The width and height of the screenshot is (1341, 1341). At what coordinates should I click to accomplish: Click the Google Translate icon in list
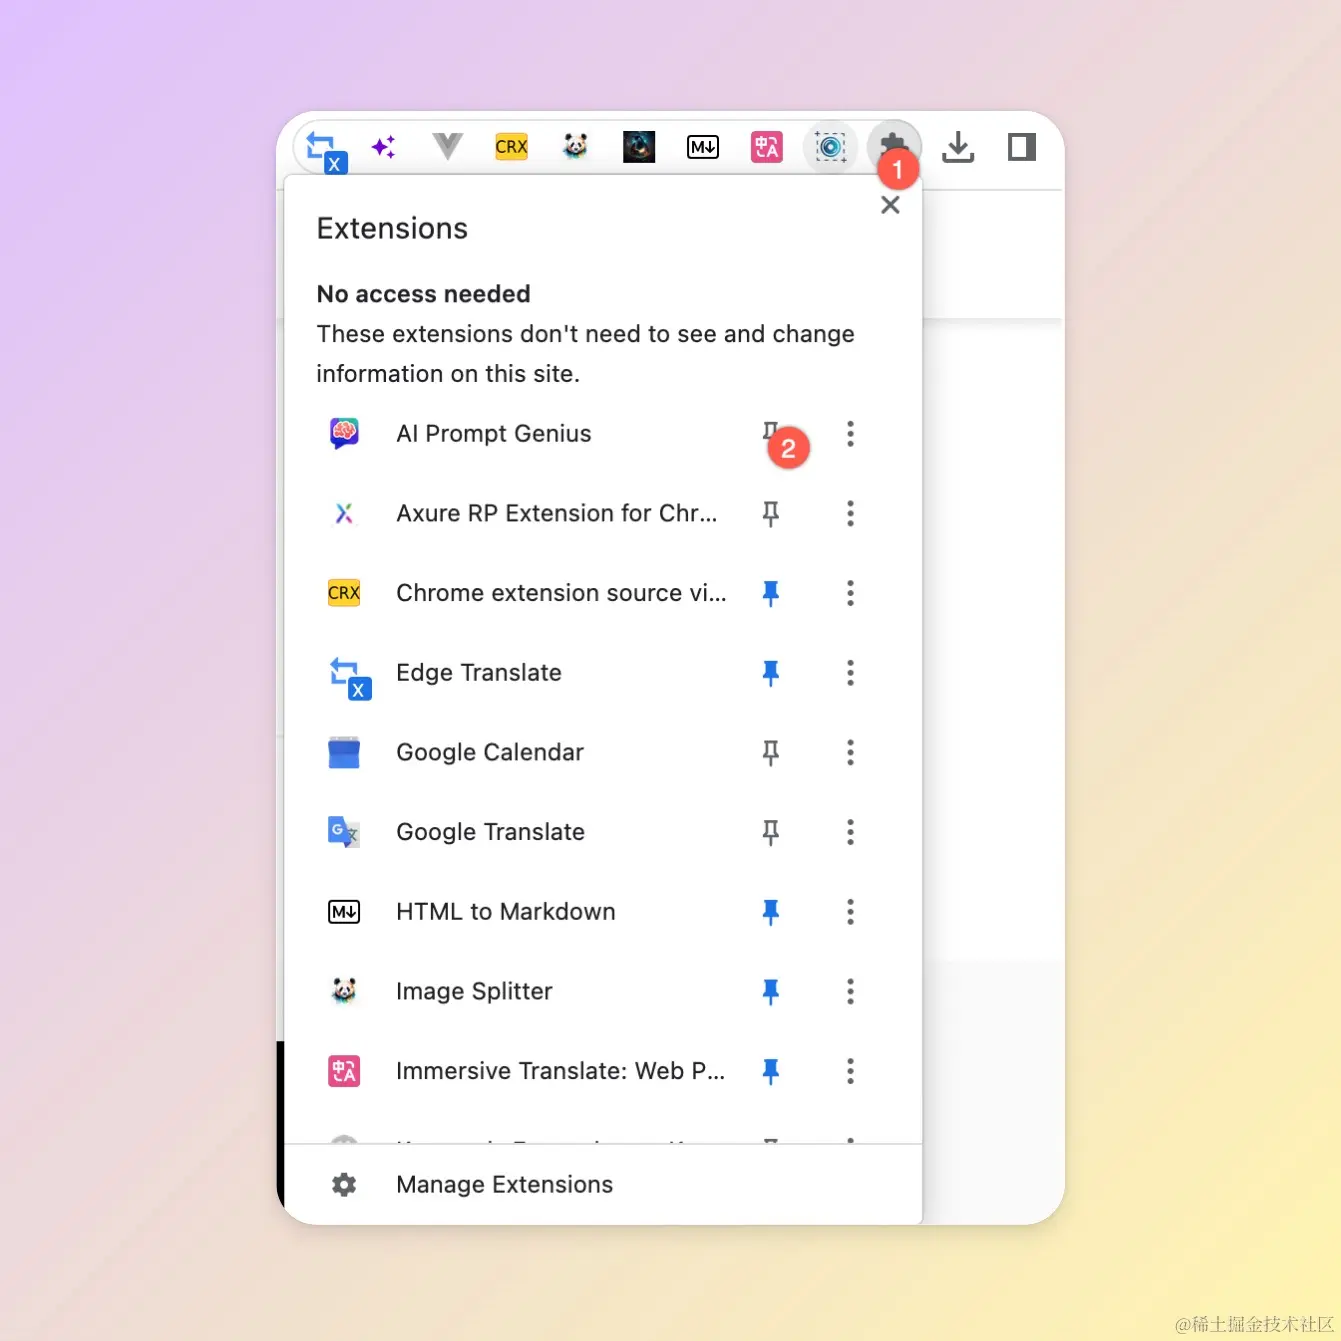tap(344, 832)
